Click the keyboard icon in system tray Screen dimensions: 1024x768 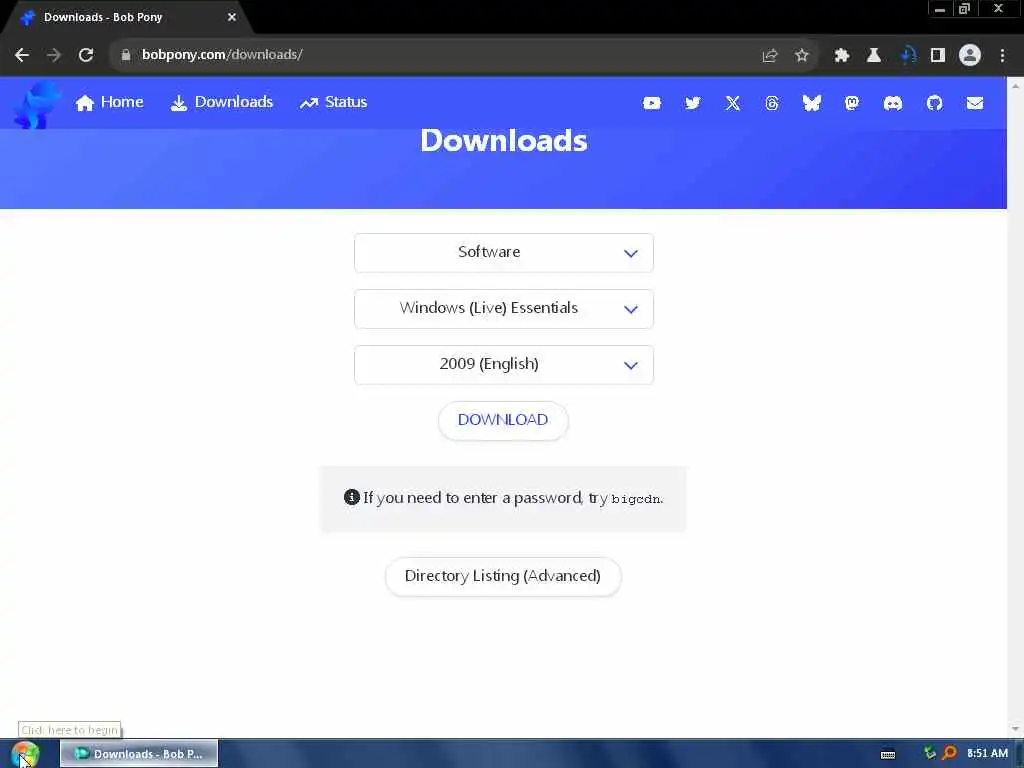[888, 754]
